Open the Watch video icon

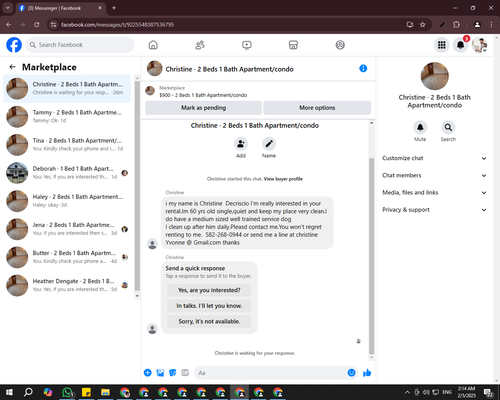click(247, 45)
